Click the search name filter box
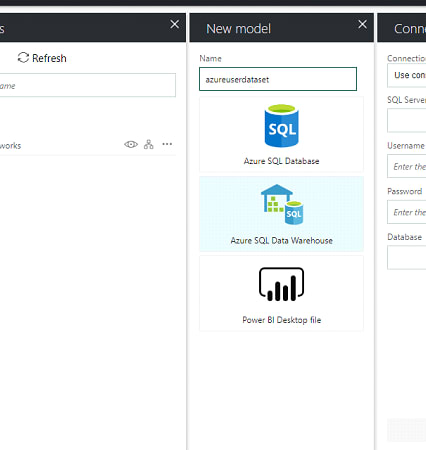 [x=88, y=85]
